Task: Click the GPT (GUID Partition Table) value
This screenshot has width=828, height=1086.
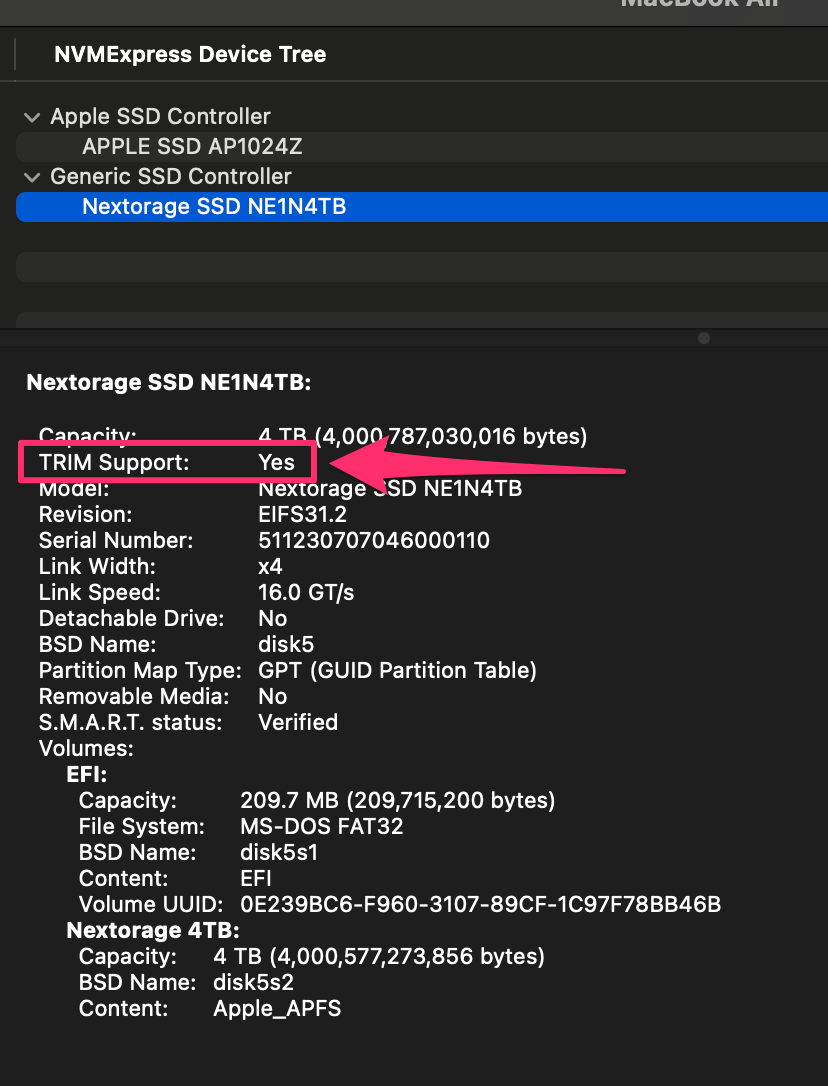Action: click(x=397, y=670)
